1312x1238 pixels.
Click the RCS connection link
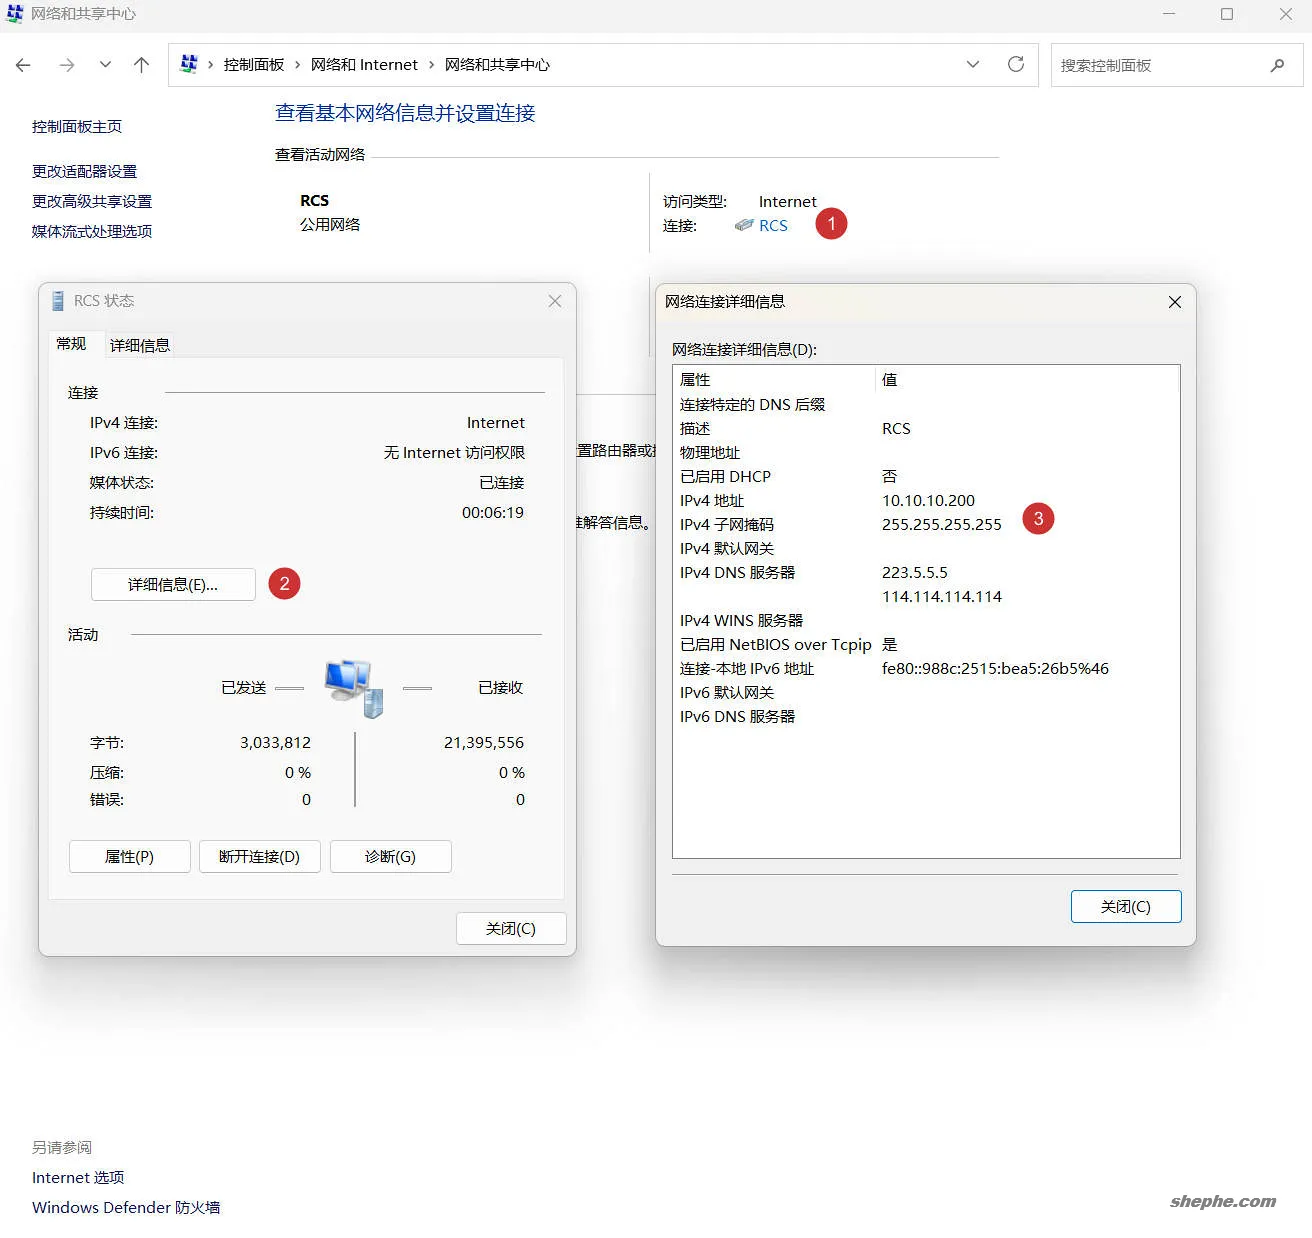772,226
